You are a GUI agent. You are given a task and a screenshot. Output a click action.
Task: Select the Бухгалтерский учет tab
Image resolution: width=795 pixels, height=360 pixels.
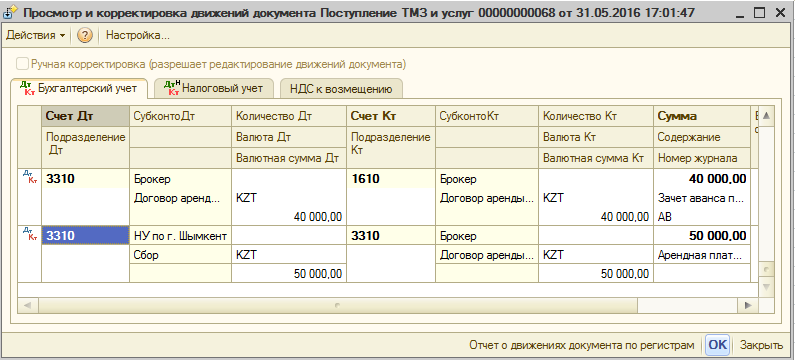pyautogui.click(x=79, y=88)
